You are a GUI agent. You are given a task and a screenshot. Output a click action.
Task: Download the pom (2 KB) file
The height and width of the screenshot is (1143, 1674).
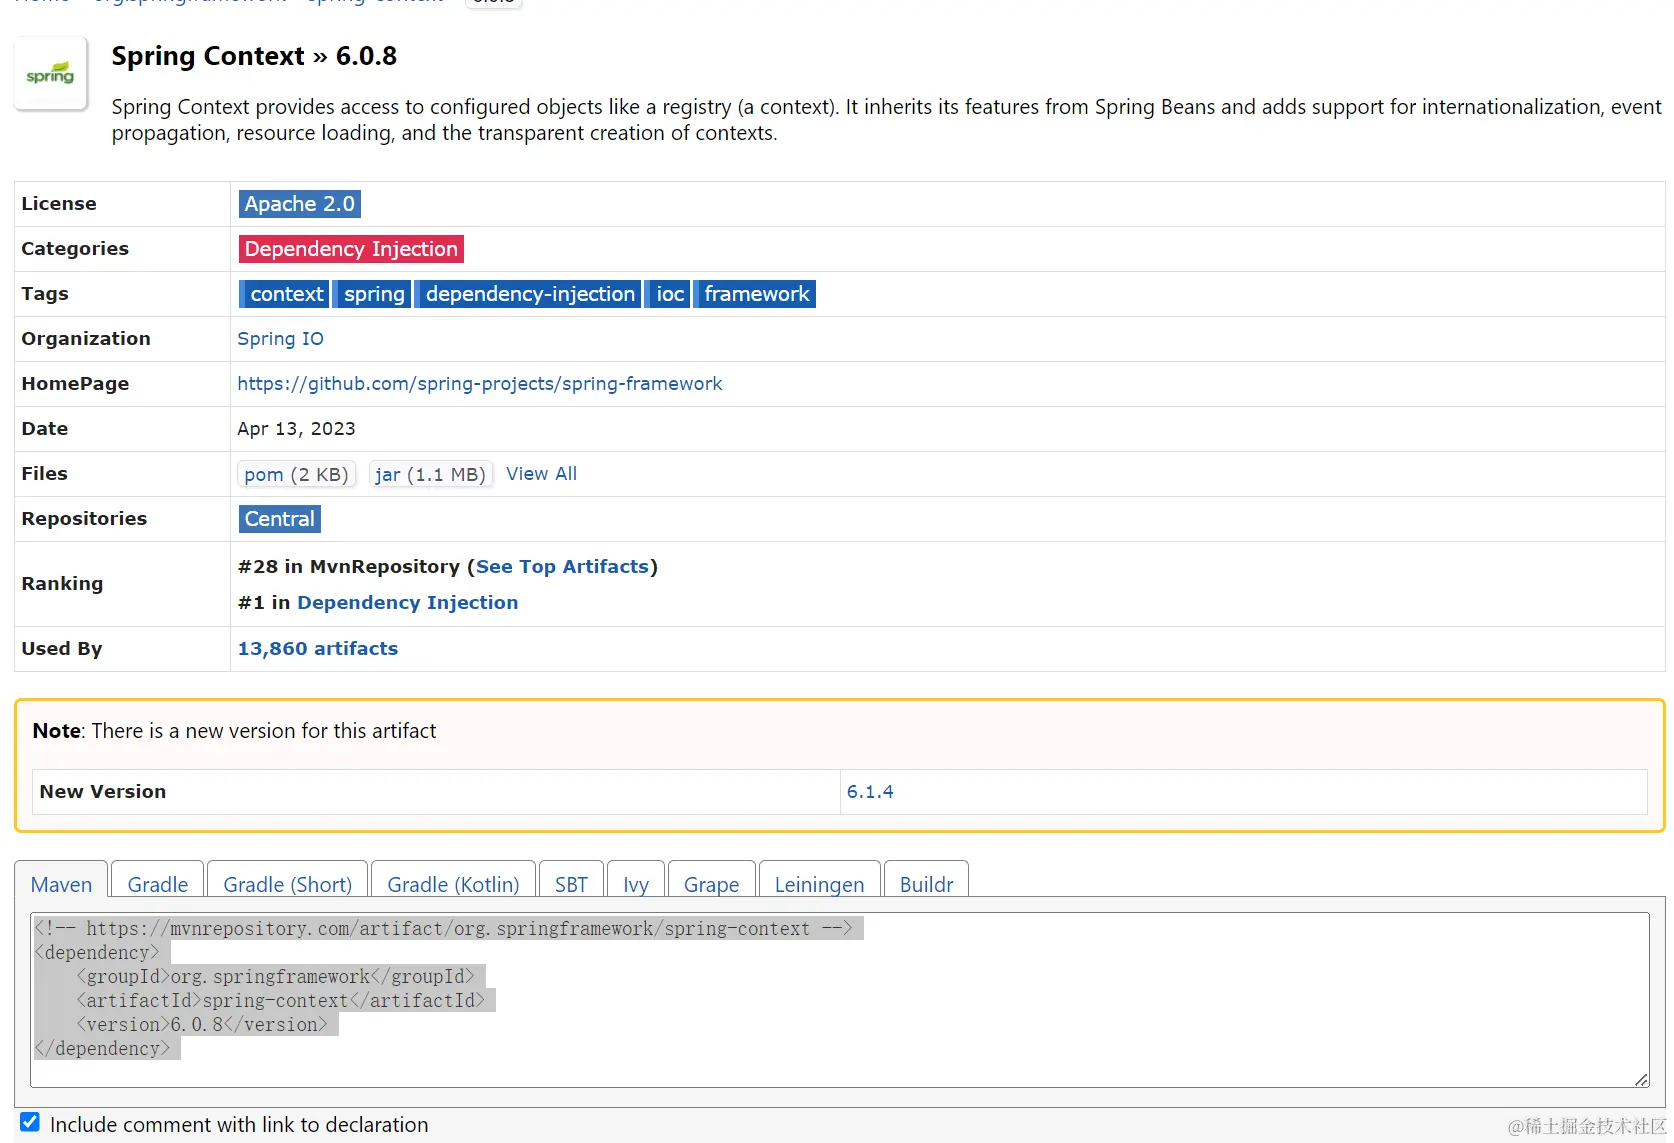click(x=296, y=474)
